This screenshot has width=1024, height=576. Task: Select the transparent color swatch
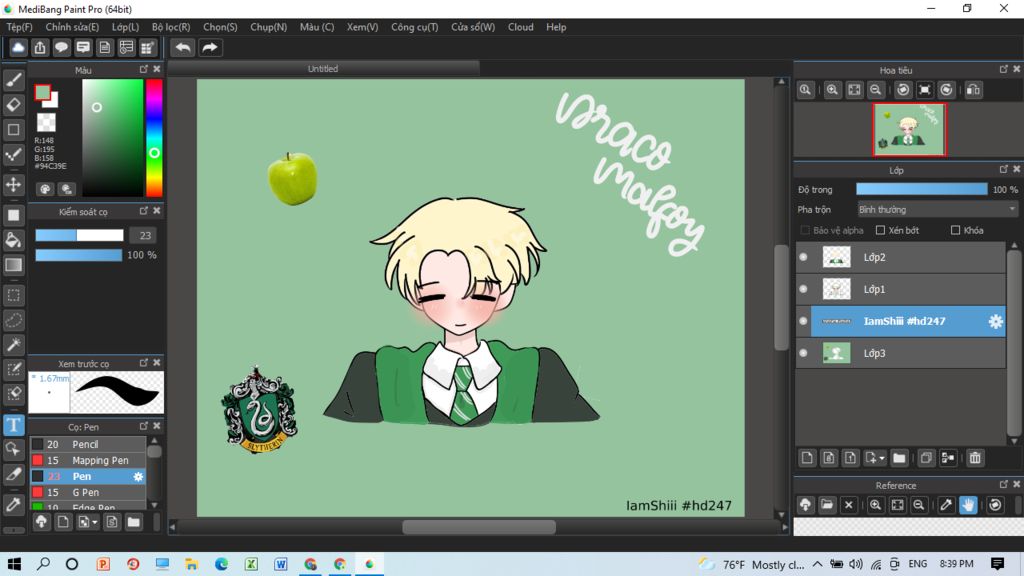tap(46, 122)
